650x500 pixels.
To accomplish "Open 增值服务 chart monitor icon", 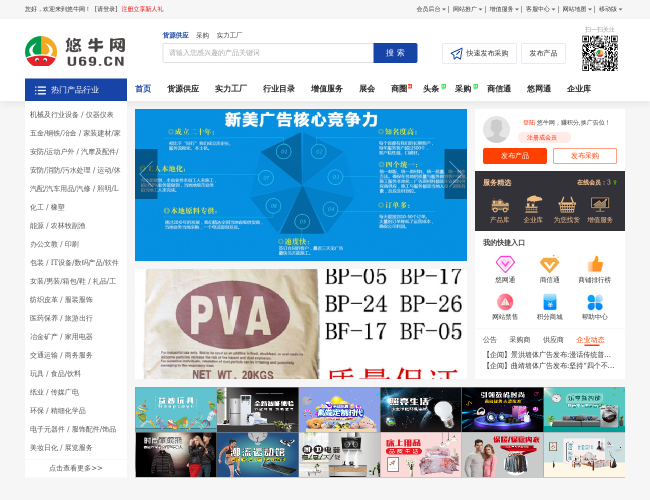I will coord(599,204).
